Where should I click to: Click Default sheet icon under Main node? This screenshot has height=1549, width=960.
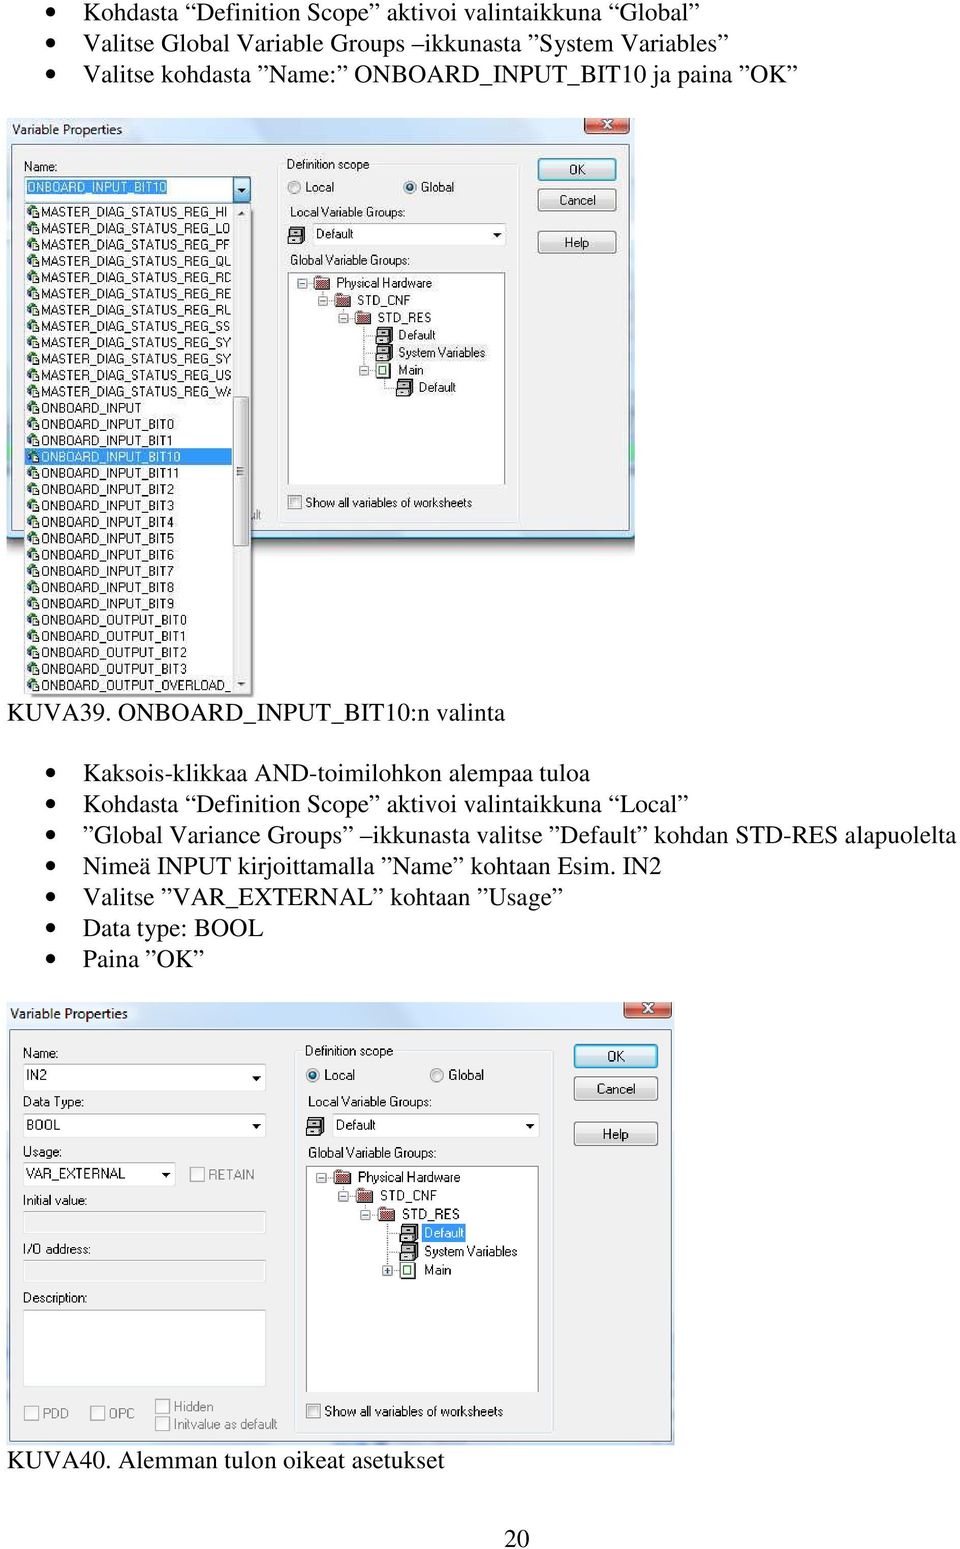coord(404,388)
